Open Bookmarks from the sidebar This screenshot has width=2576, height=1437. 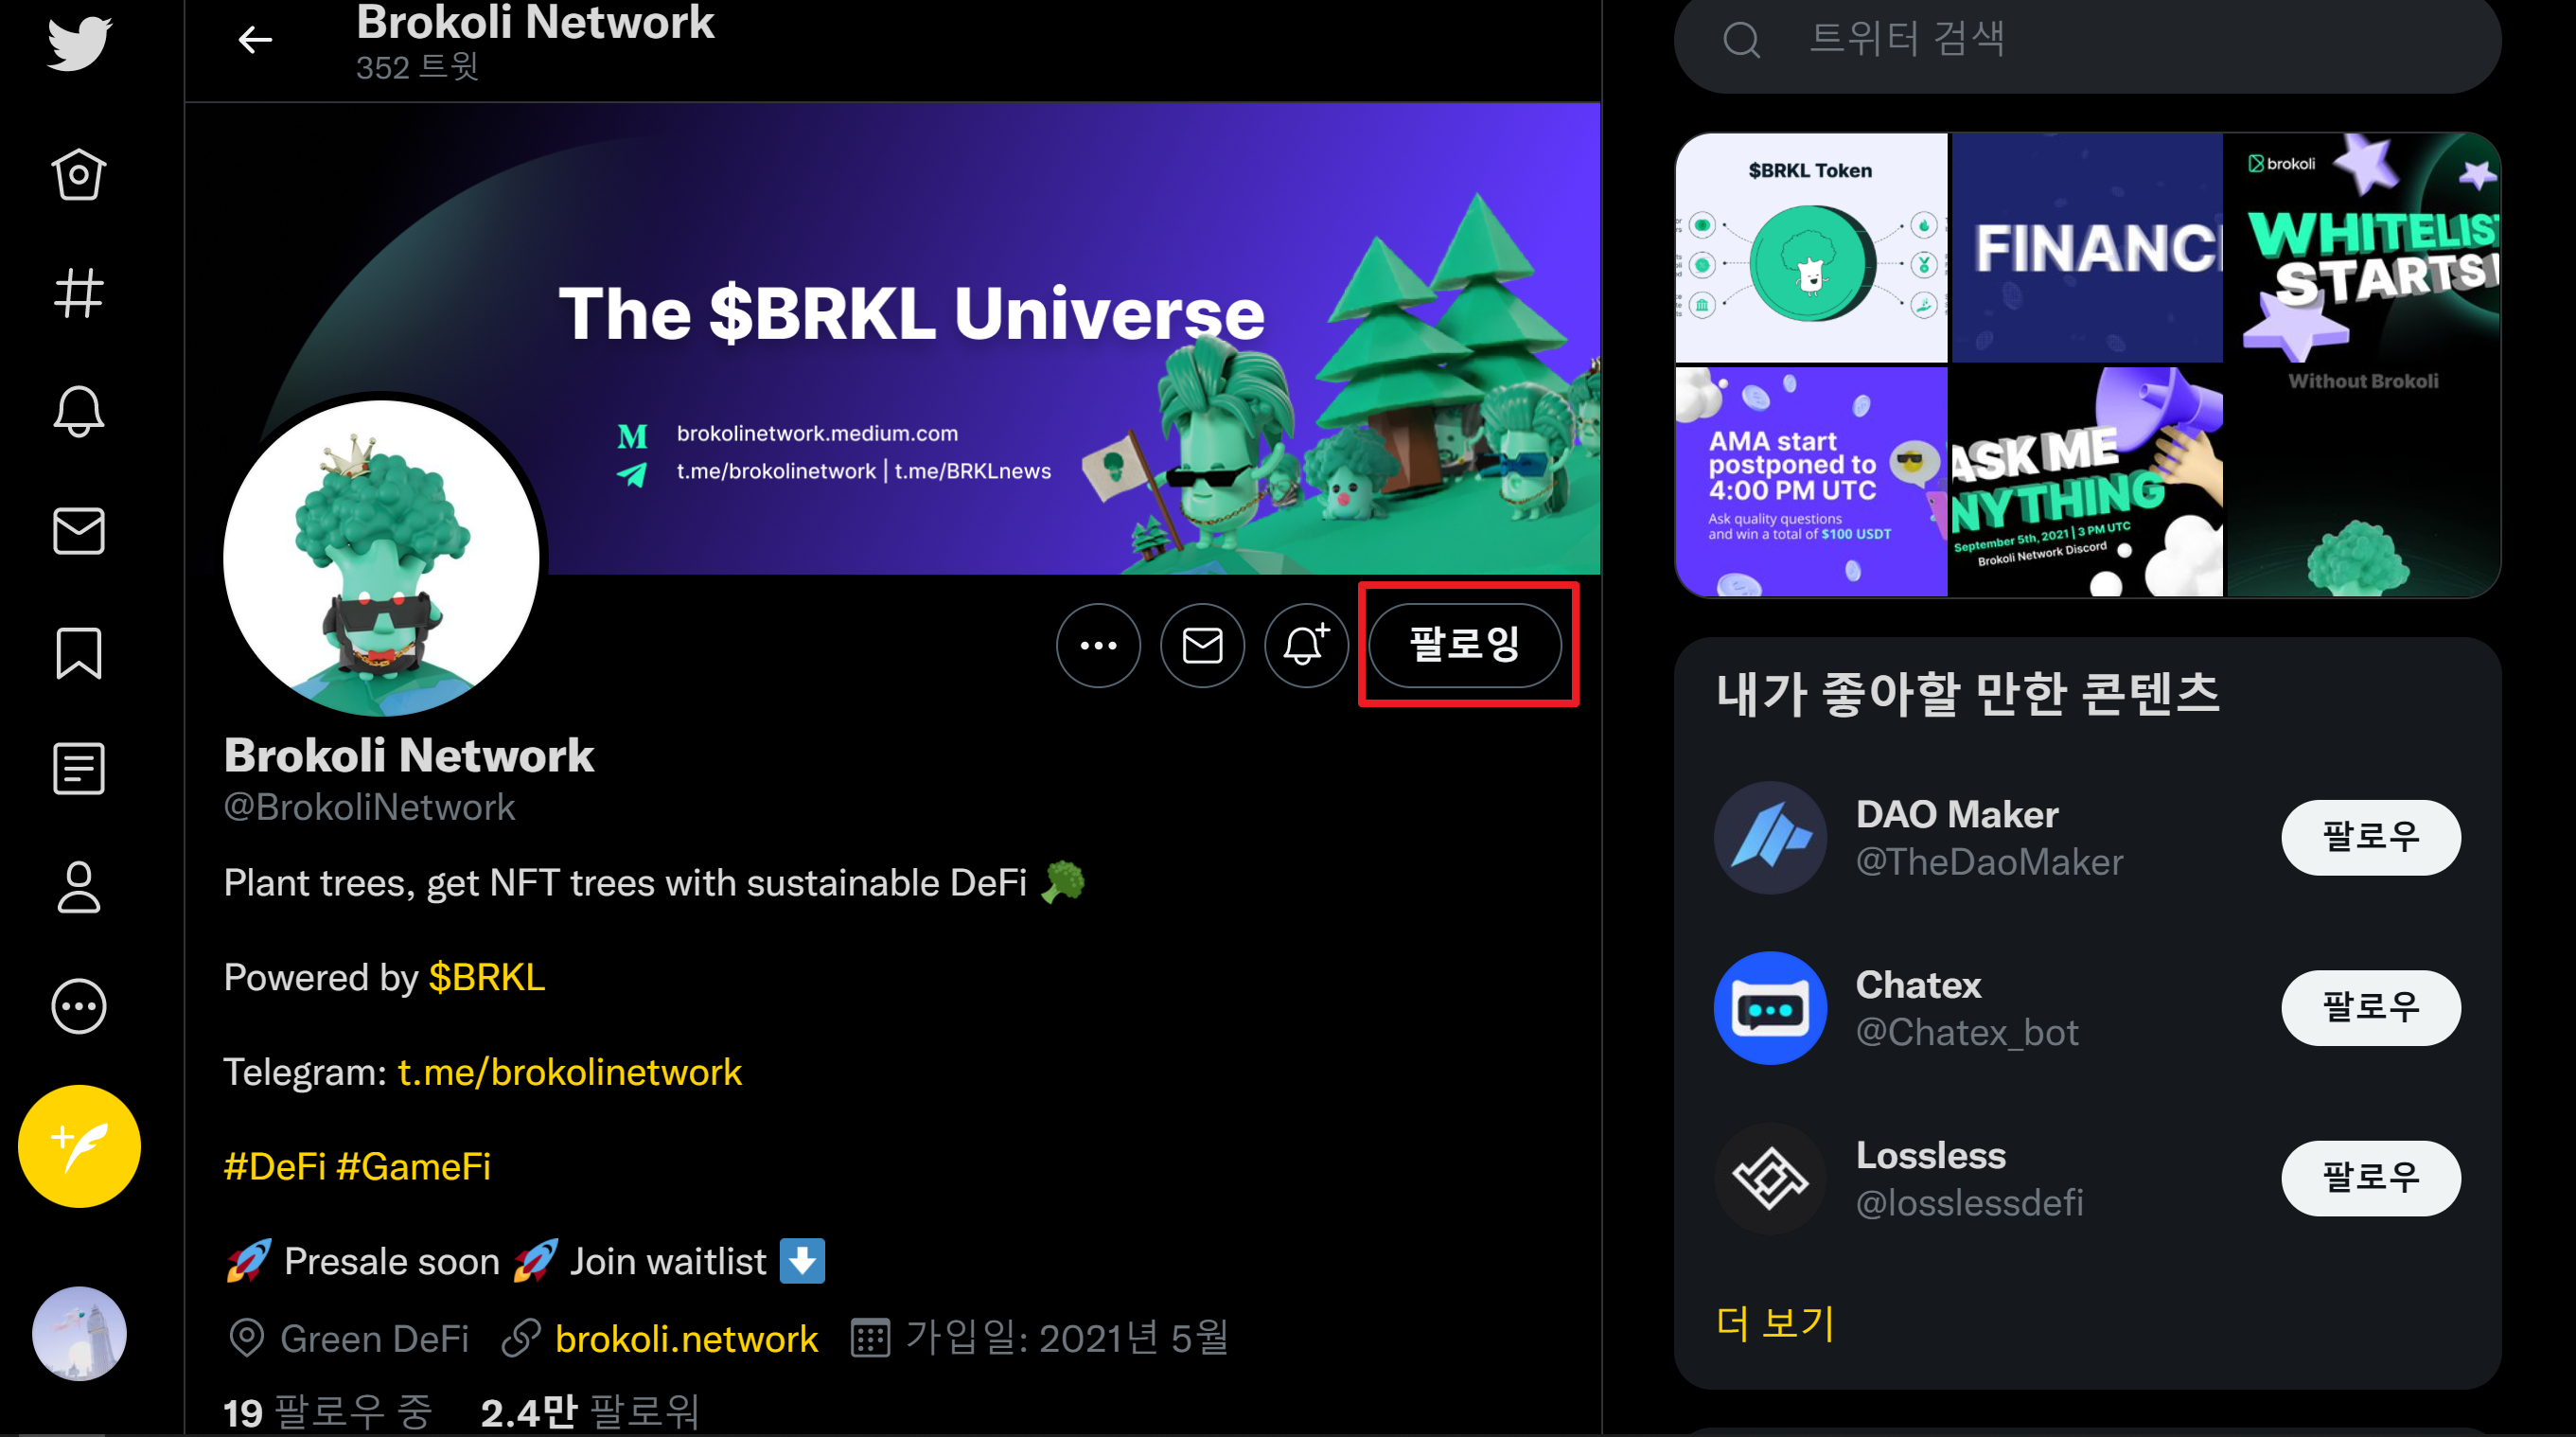pos(79,653)
